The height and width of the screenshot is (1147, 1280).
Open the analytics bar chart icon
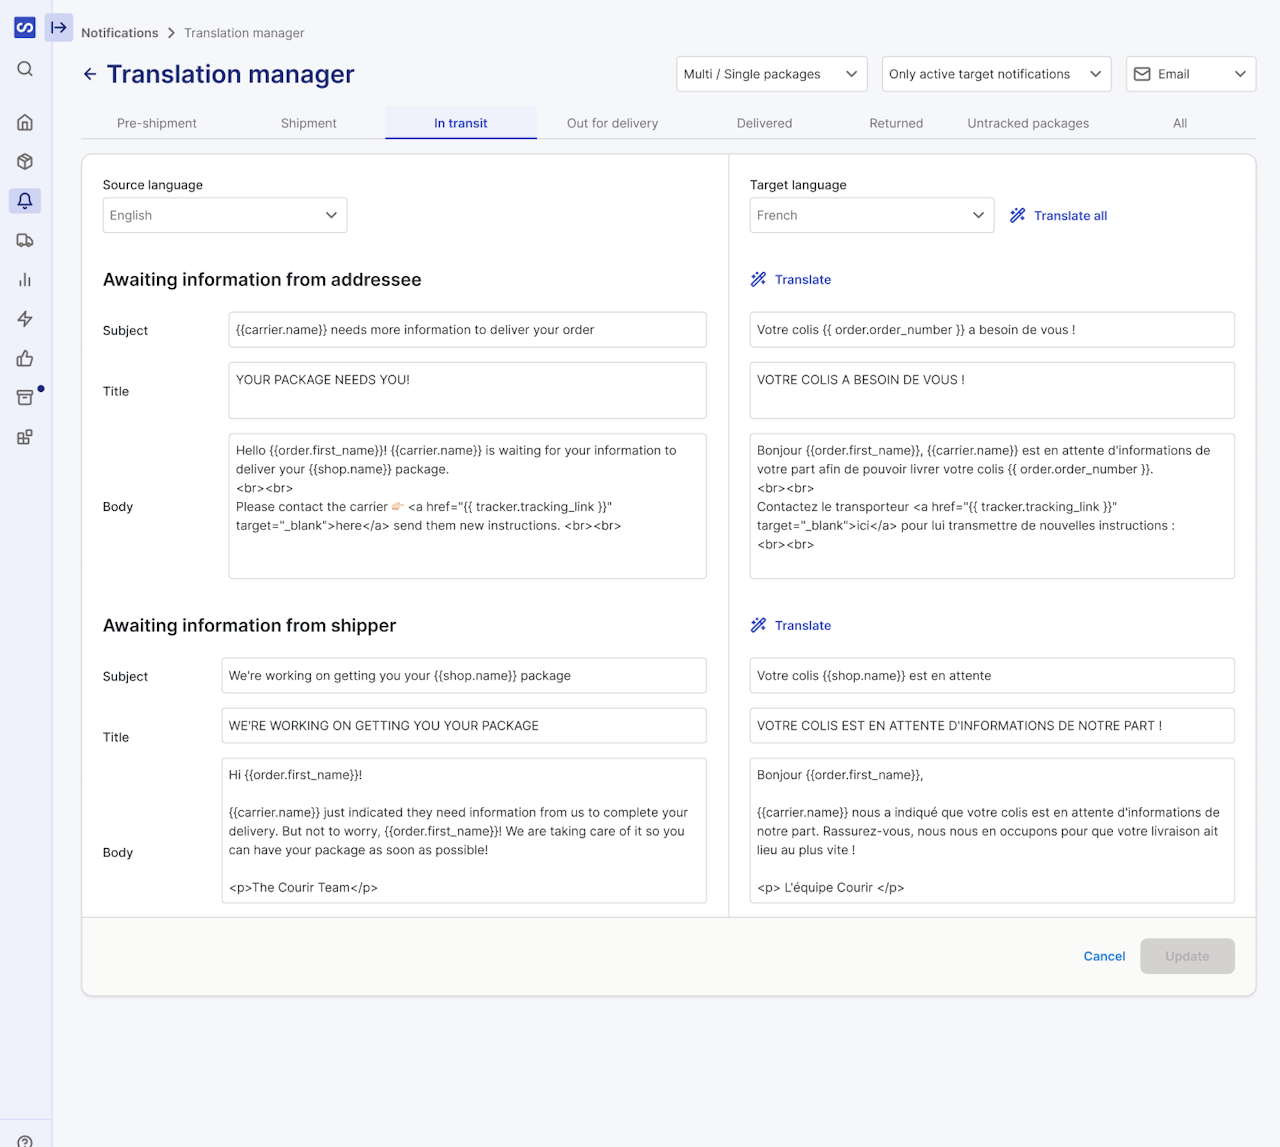coord(25,280)
